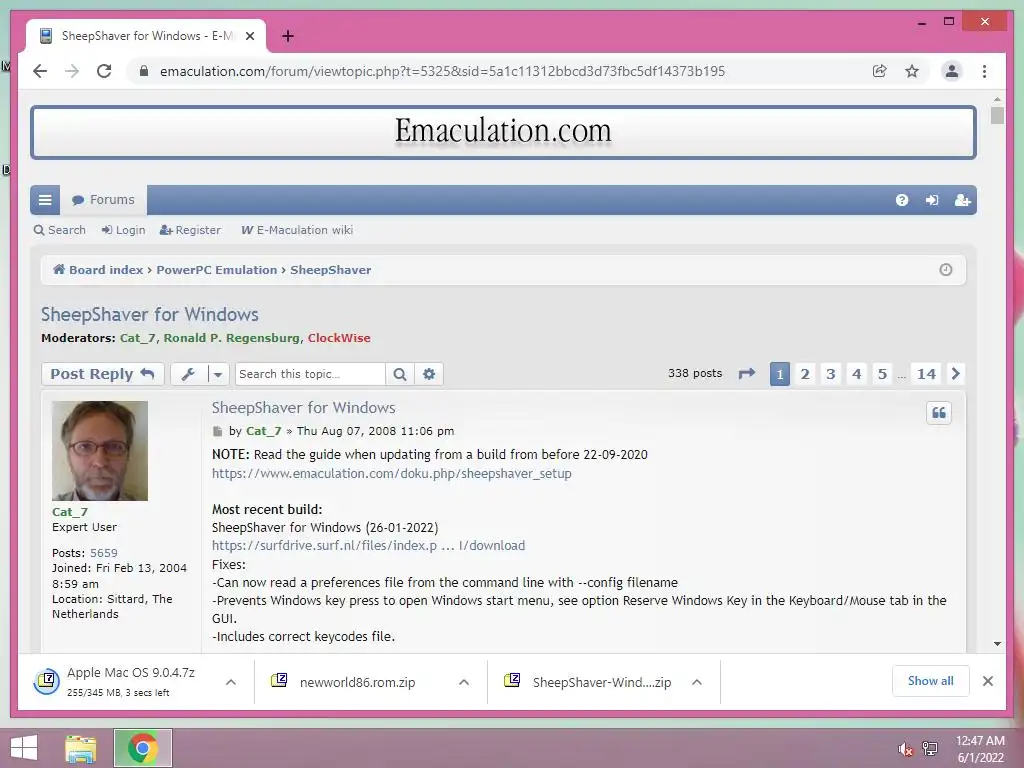Click the muted volume tray icon

pyautogui.click(x=905, y=749)
